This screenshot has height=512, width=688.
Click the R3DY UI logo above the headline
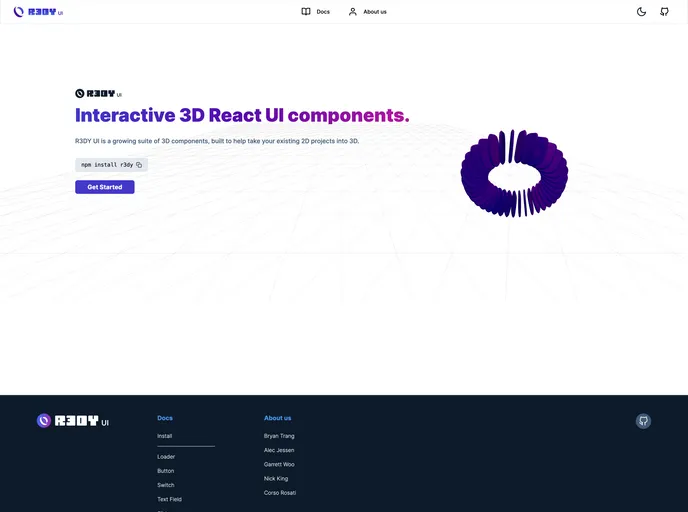click(x=98, y=93)
